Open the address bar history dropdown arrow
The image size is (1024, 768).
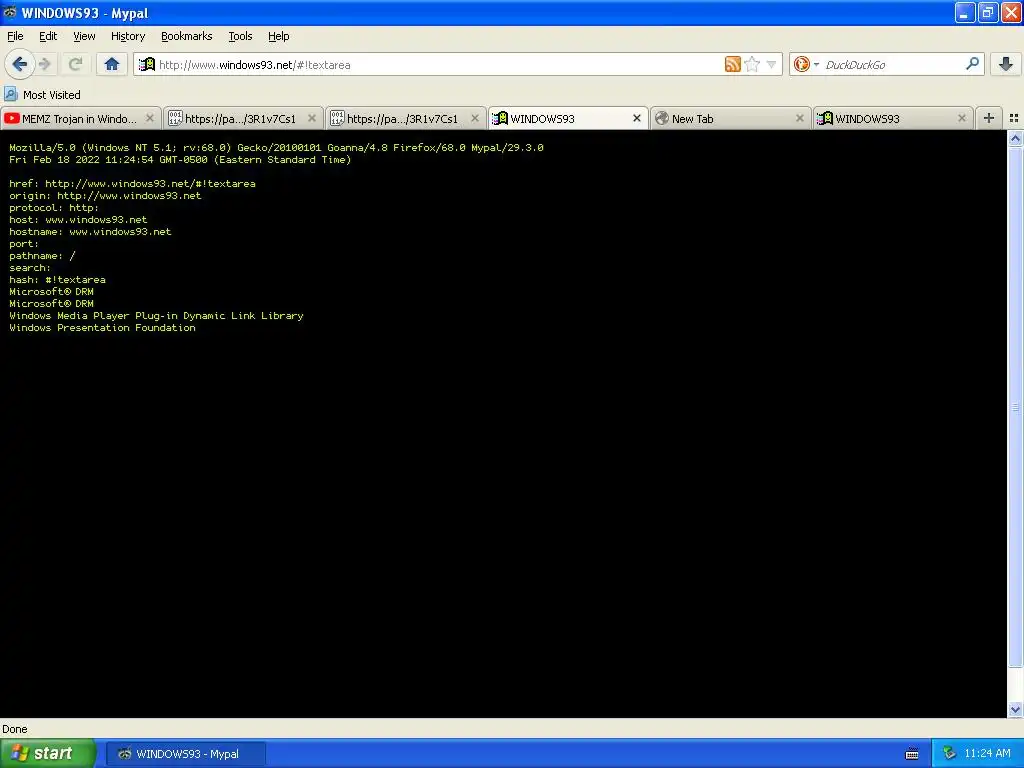tap(771, 65)
